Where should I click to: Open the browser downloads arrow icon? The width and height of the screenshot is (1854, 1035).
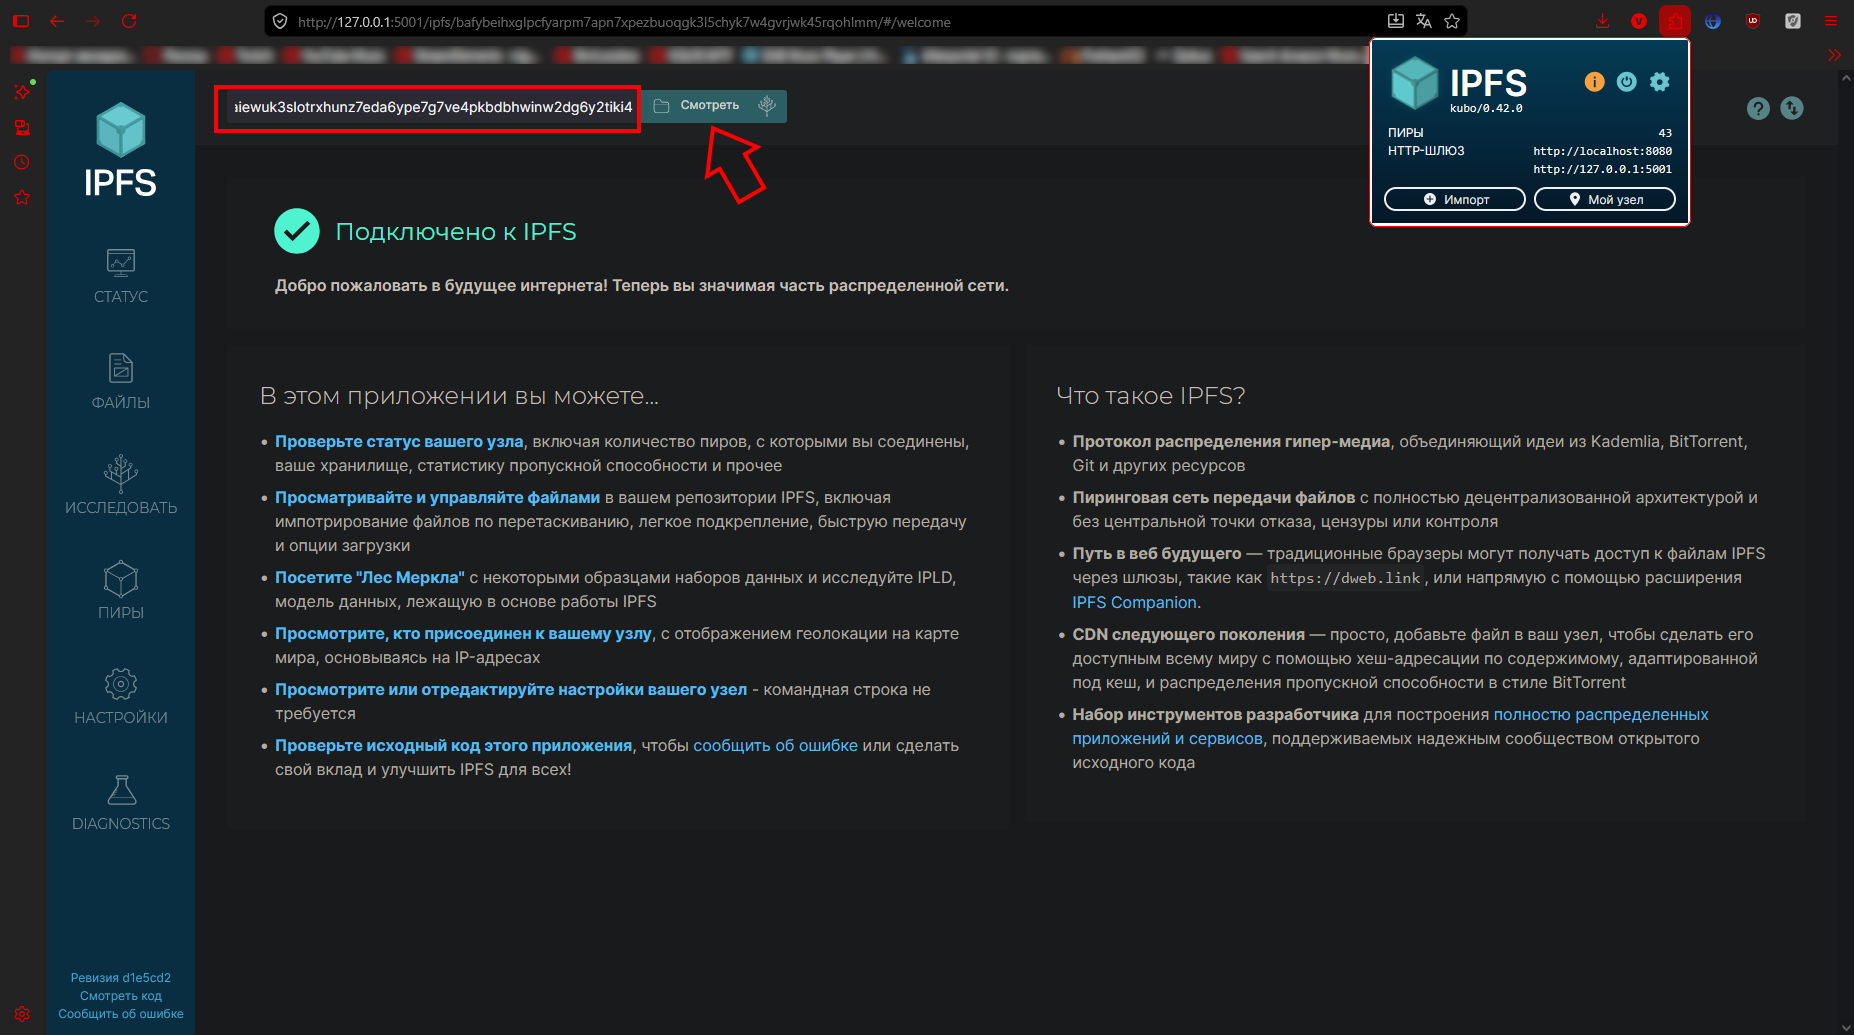(x=1602, y=21)
